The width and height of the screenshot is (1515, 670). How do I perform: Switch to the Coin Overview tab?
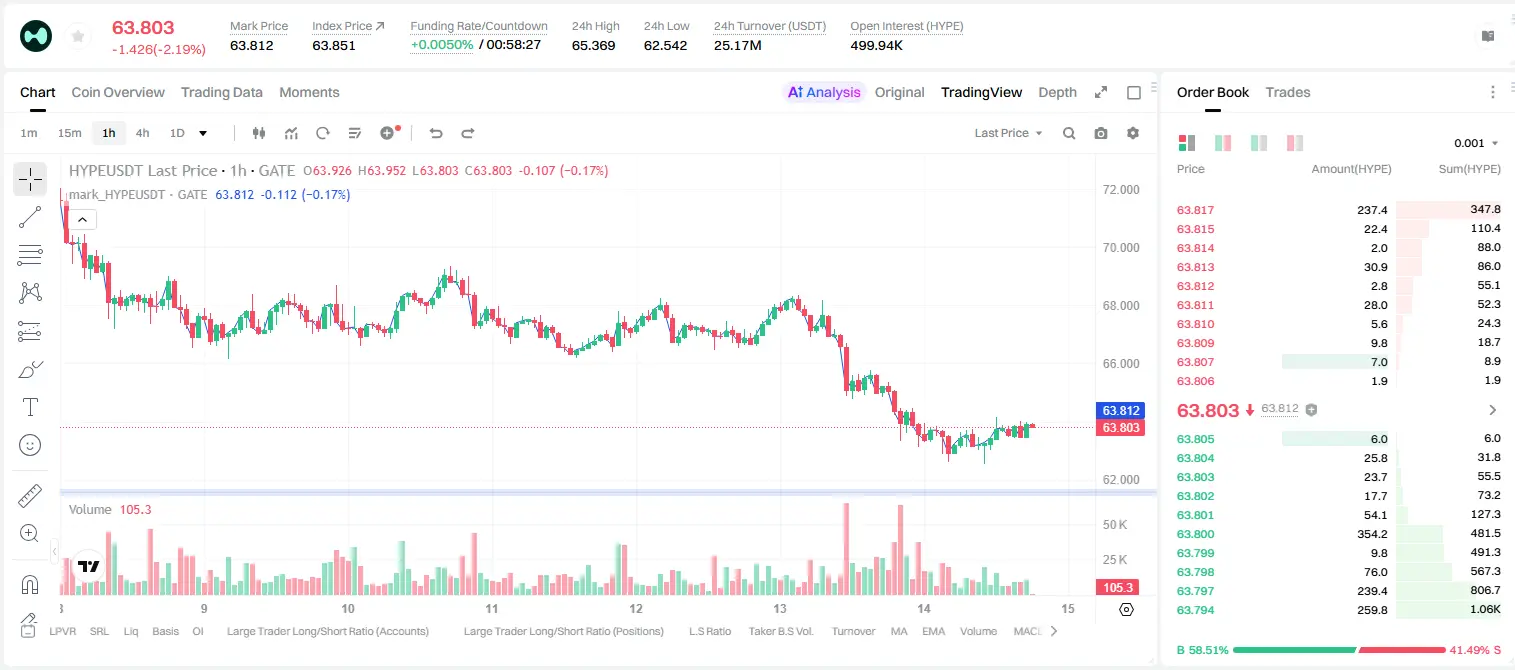coord(118,92)
